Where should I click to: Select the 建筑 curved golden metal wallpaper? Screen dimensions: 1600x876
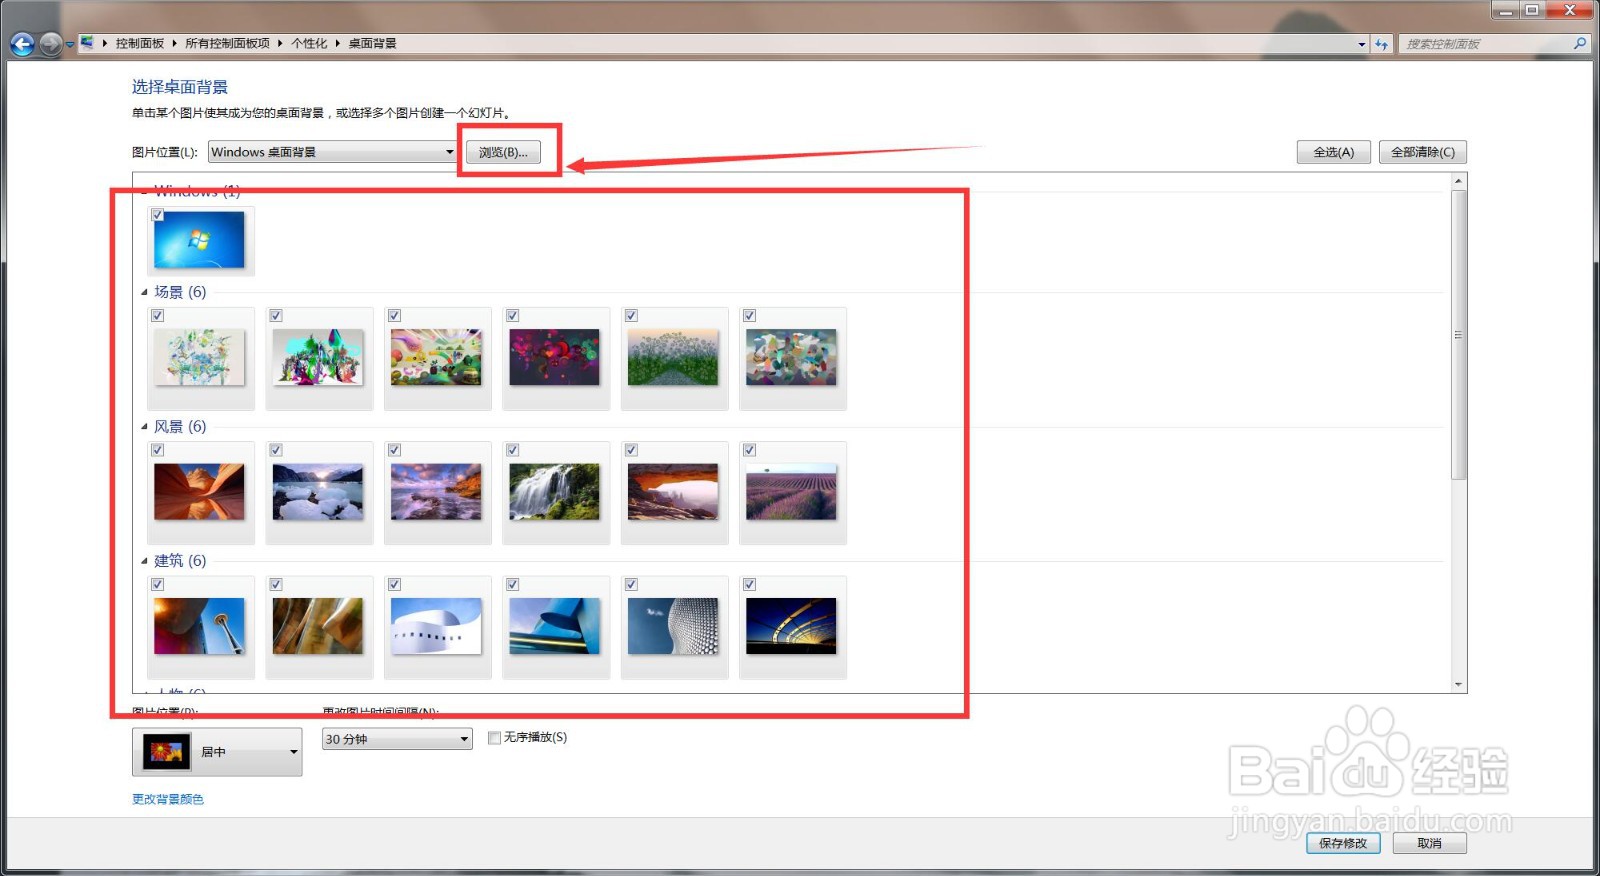pyautogui.click(x=318, y=626)
